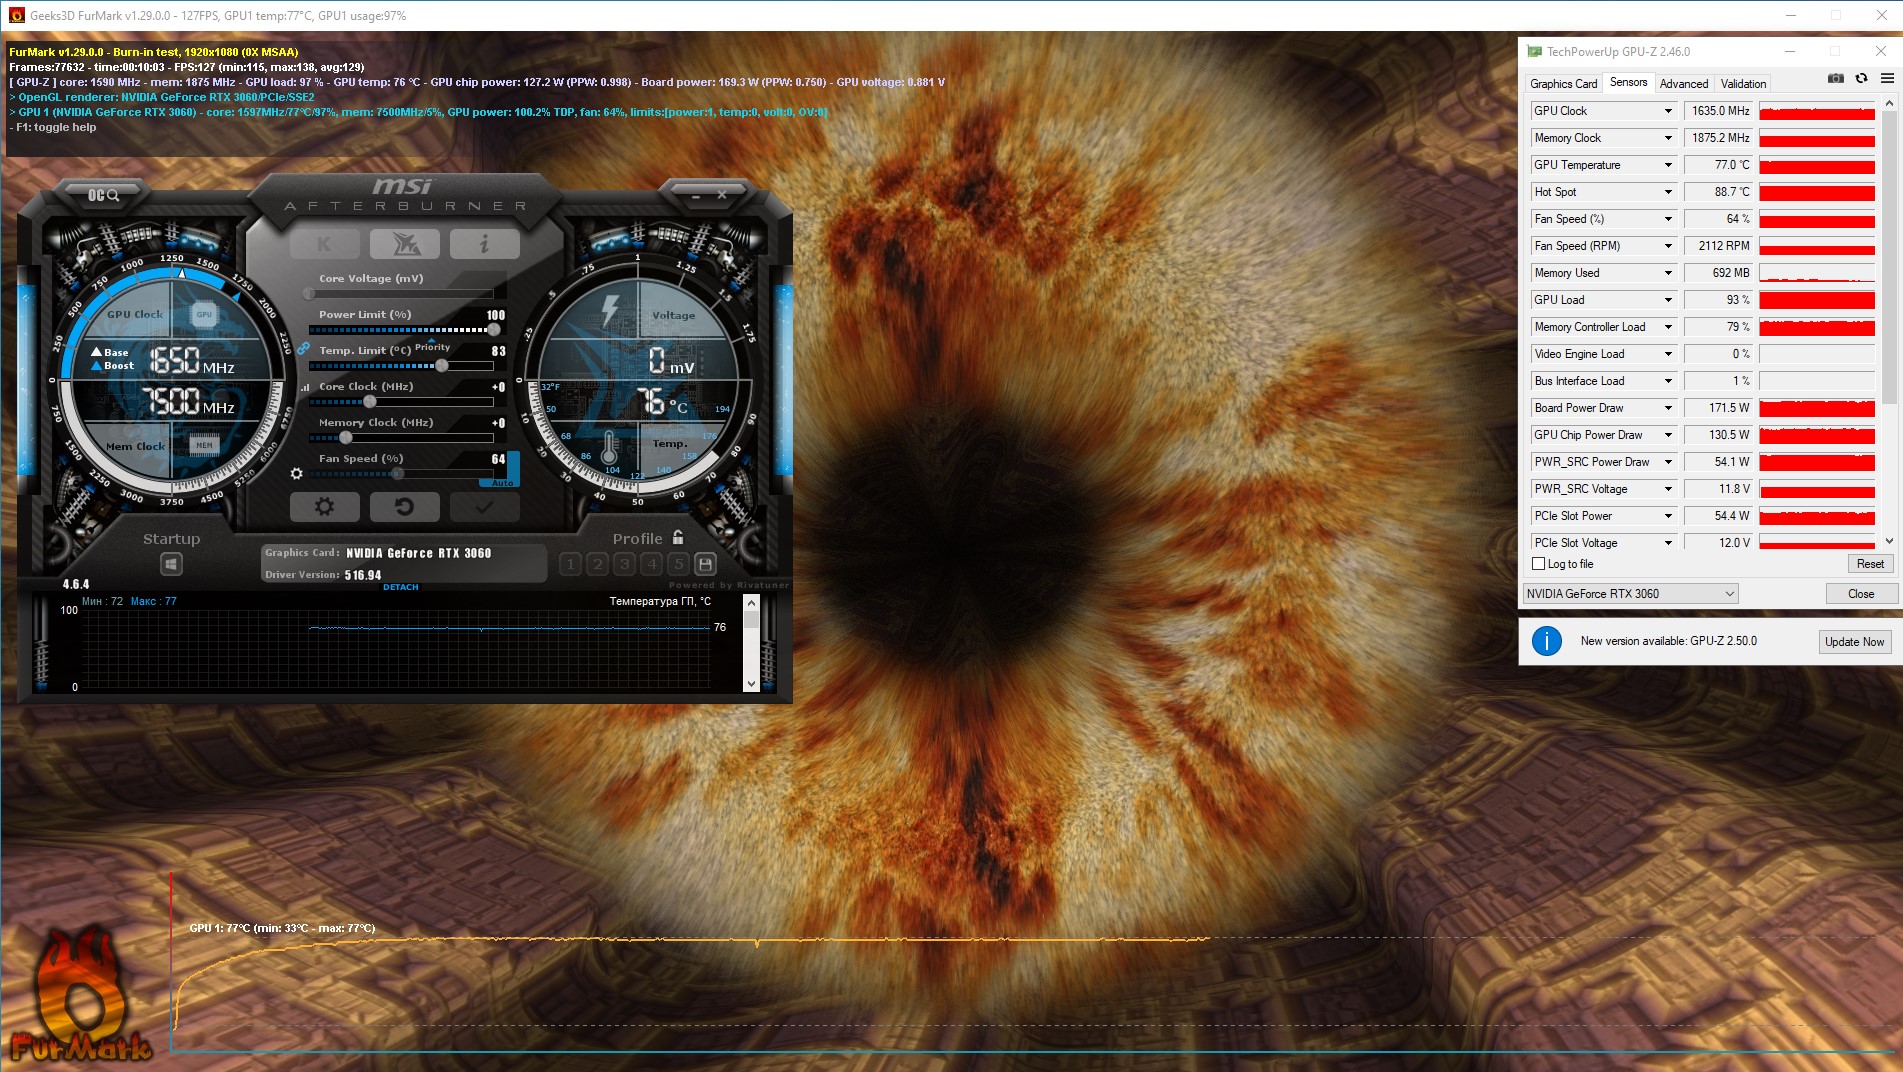This screenshot has width=1903, height=1072.
Task: Click DETACH under the Afterburner card info
Action: click(x=401, y=587)
